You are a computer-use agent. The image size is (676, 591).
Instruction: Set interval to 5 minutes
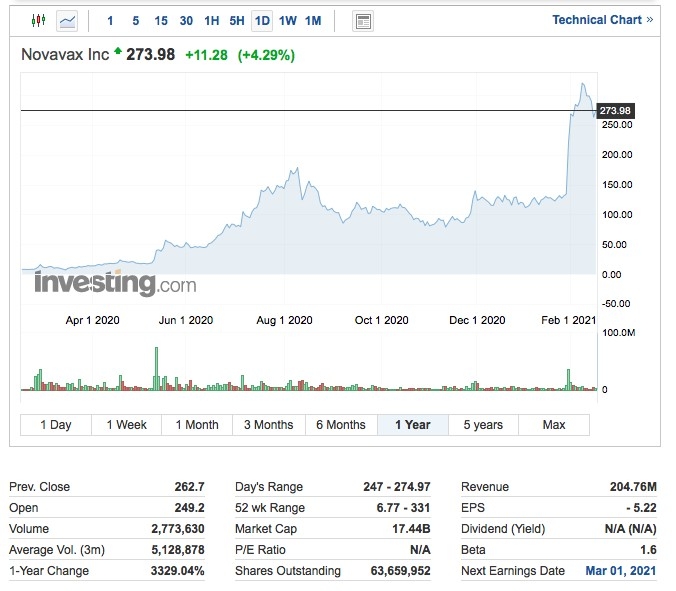click(136, 21)
